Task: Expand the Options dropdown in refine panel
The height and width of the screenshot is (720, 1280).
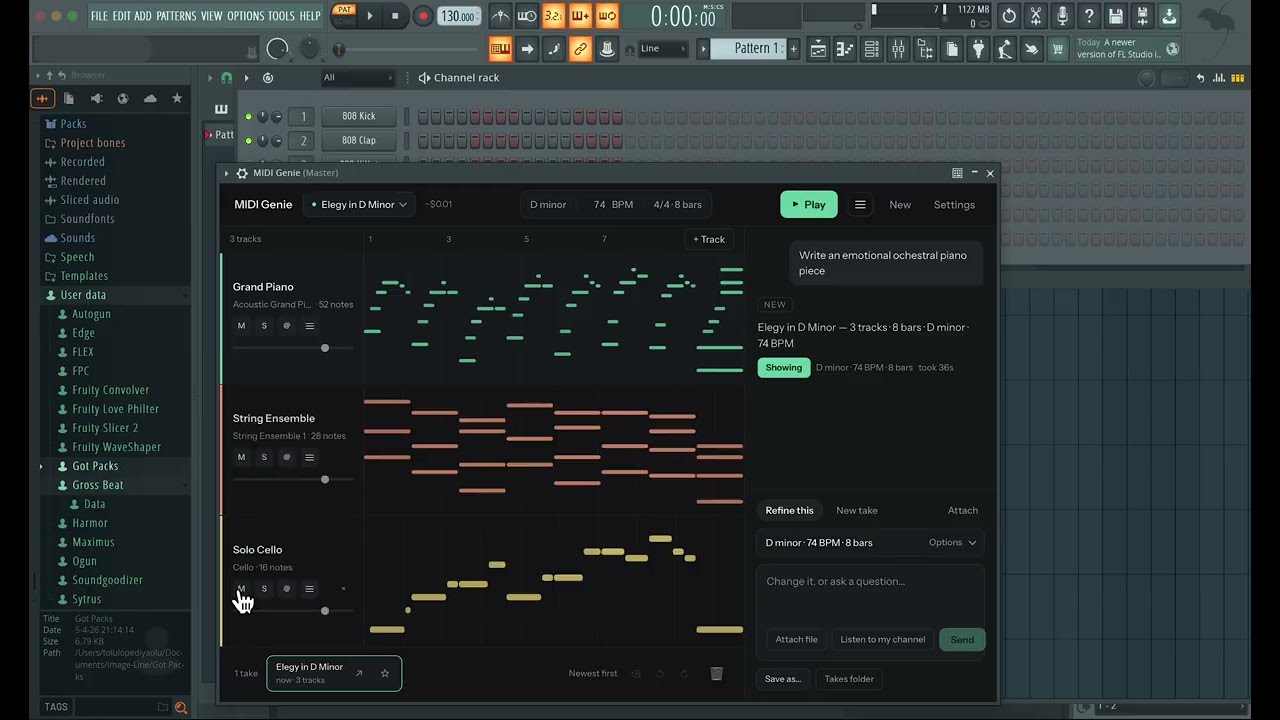Action: [952, 543]
